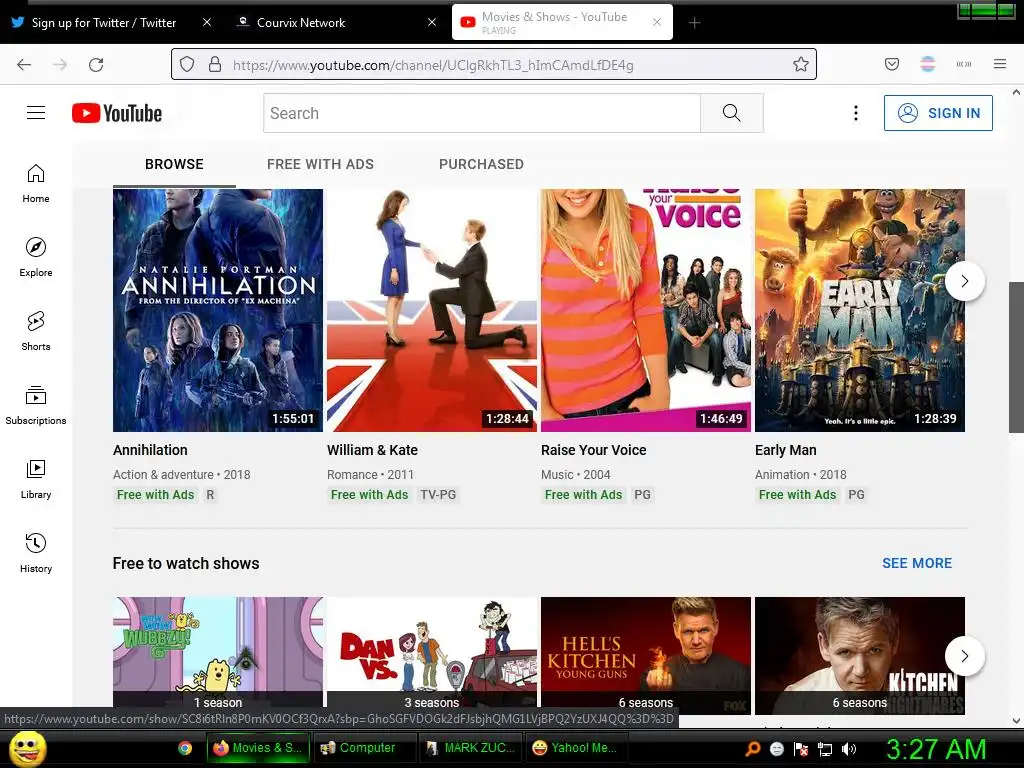Go to Home in the sidebar
Viewport: 1024px width, 768px height.
(x=36, y=184)
